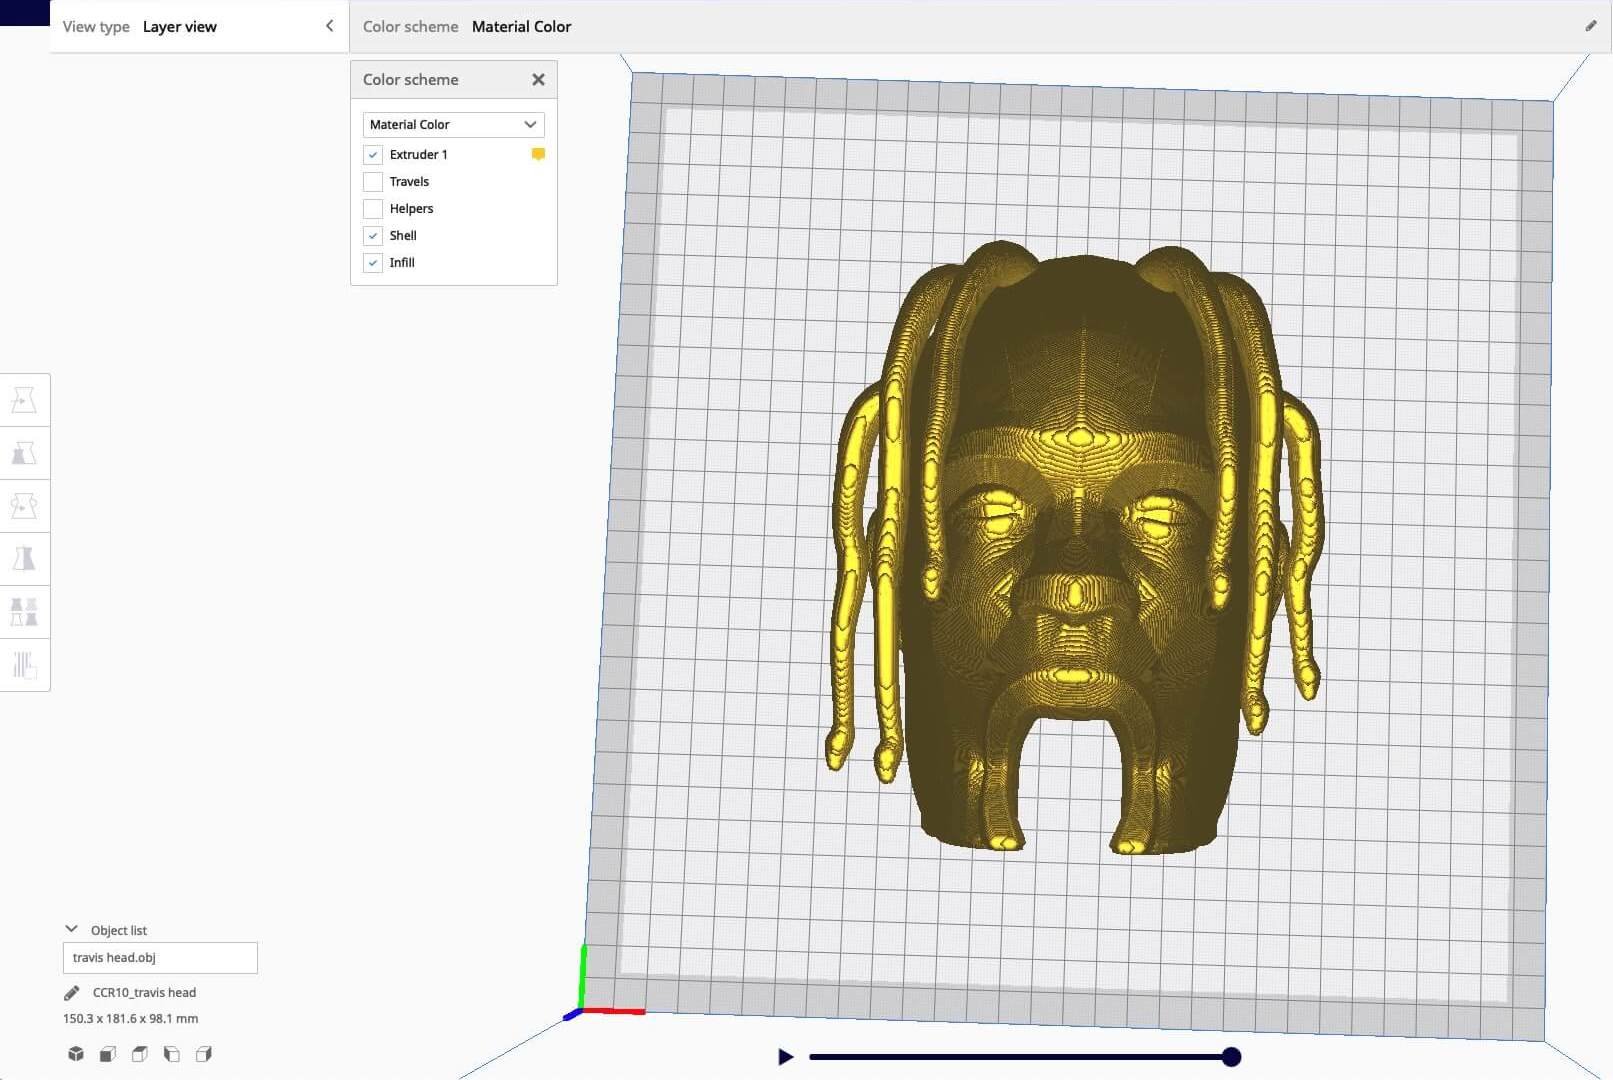Click pencil icon at top right corner
The image size is (1613, 1080).
tap(1591, 26)
